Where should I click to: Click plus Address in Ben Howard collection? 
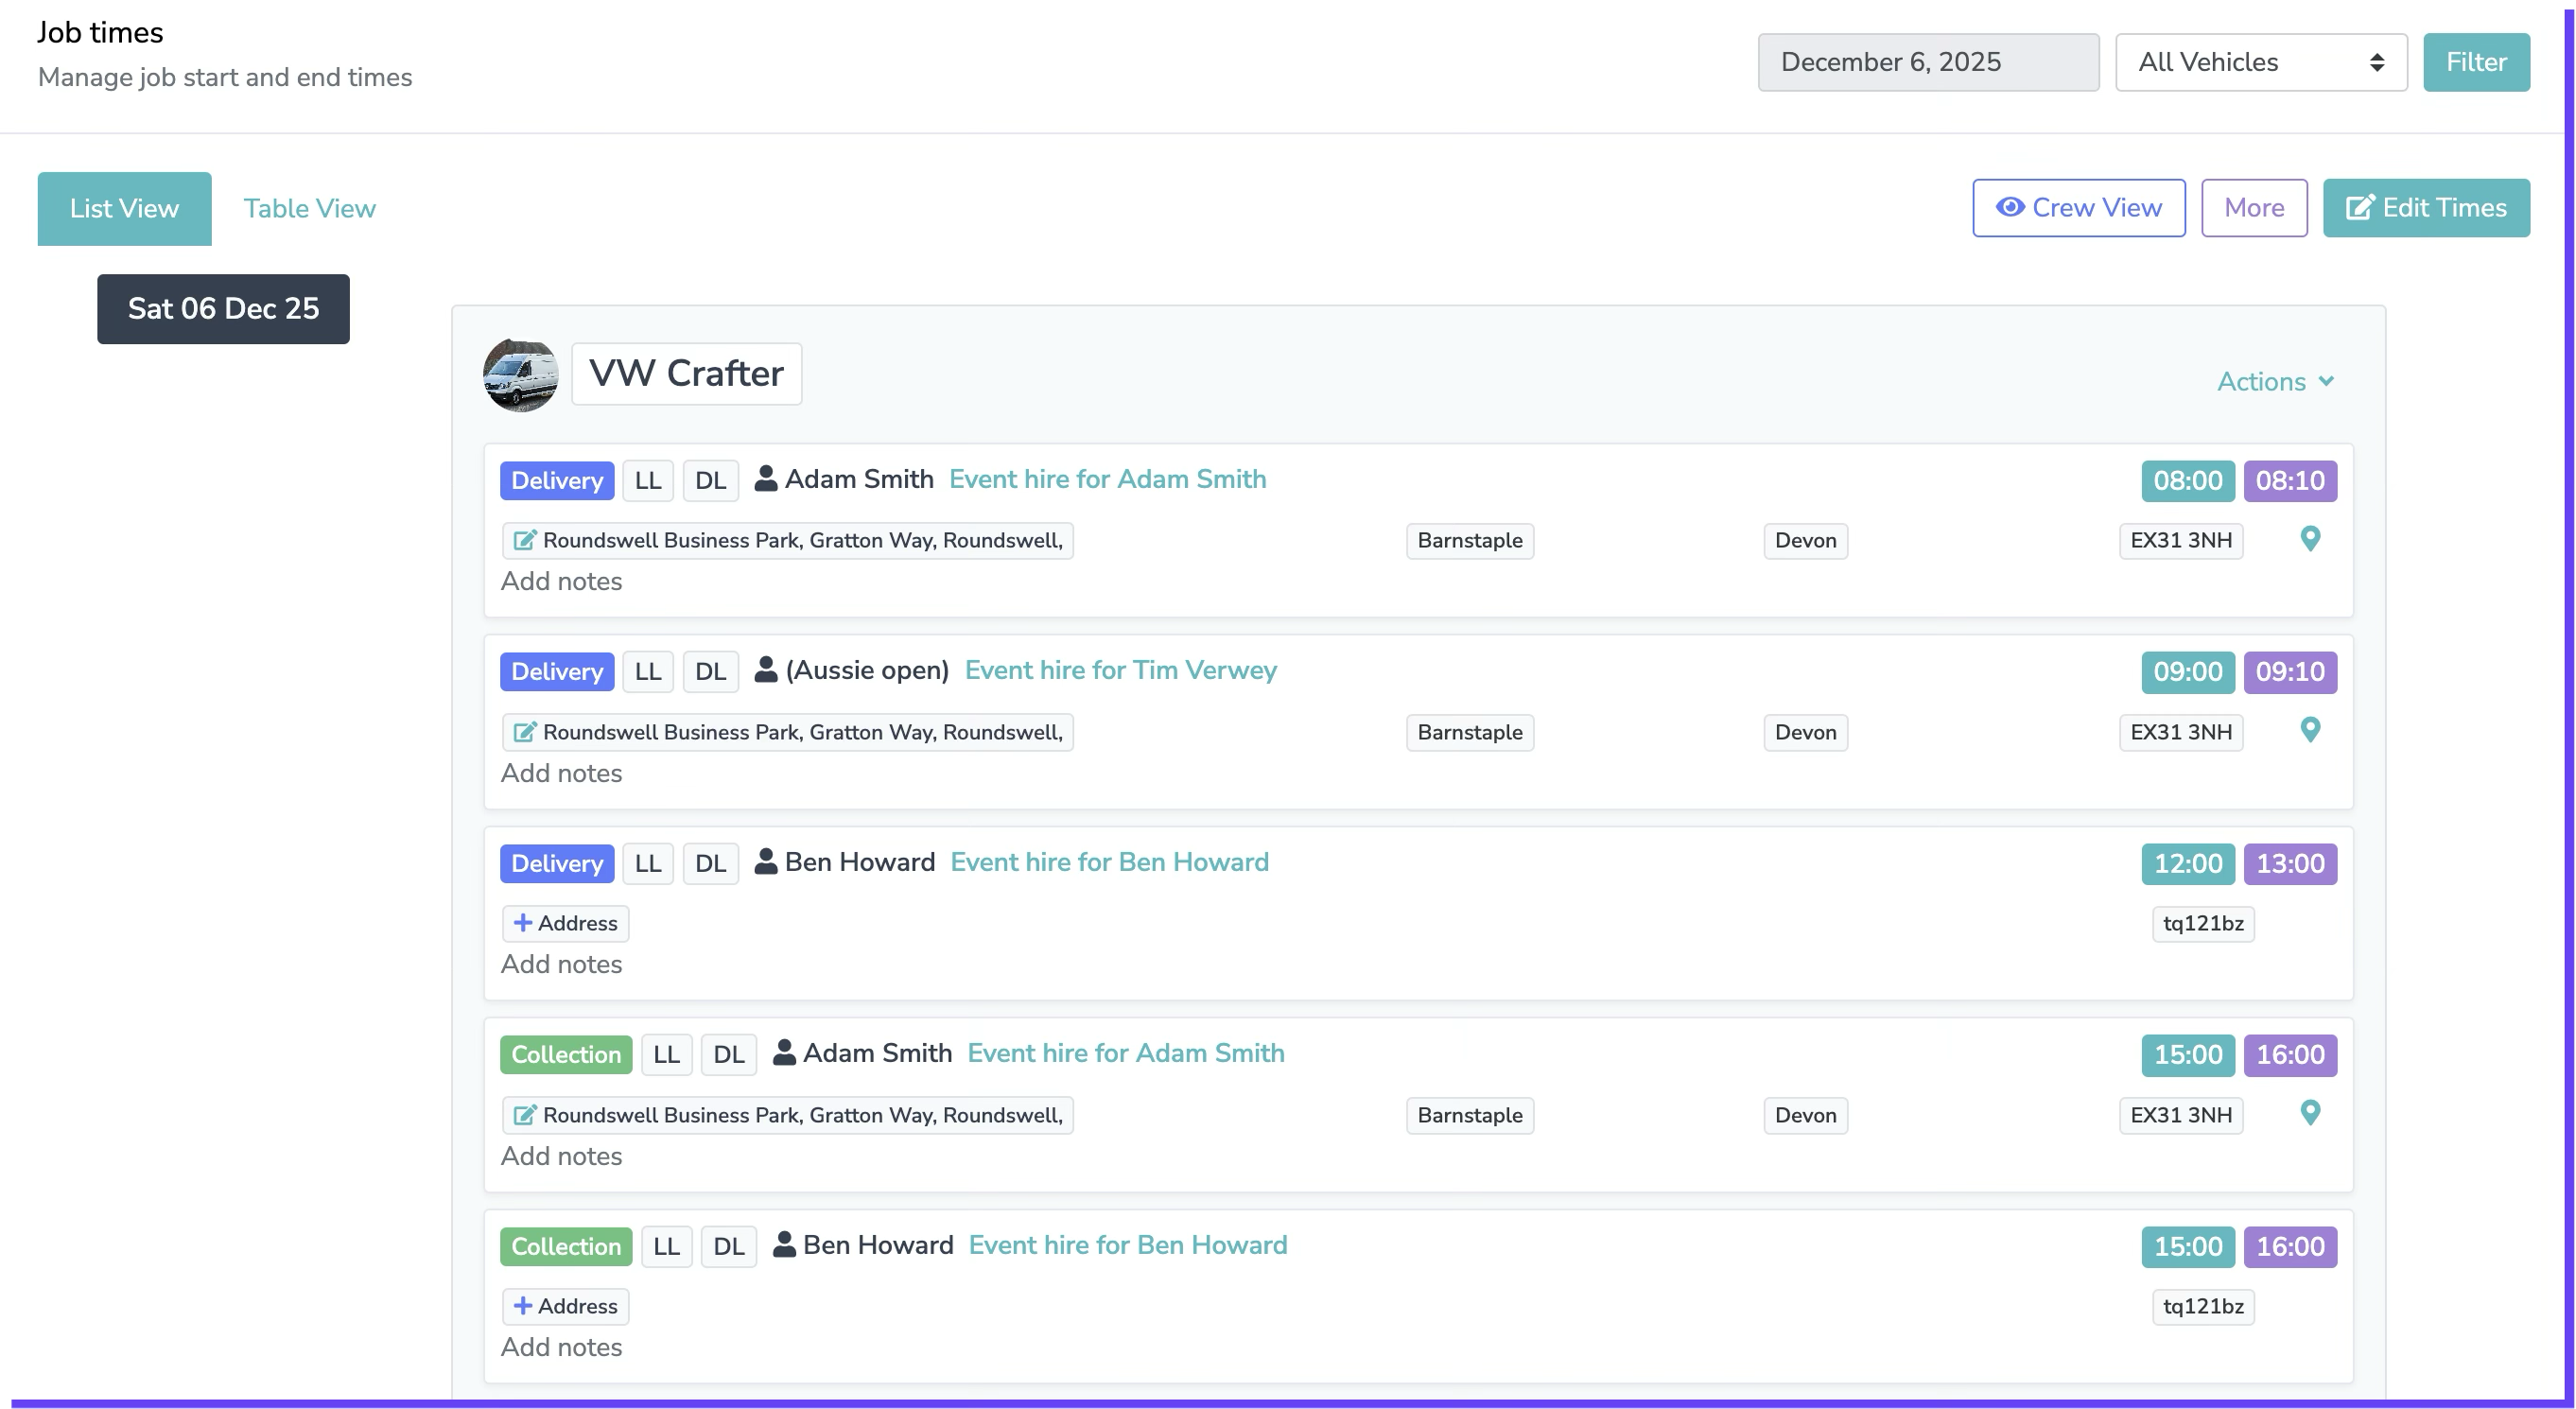click(x=565, y=1306)
